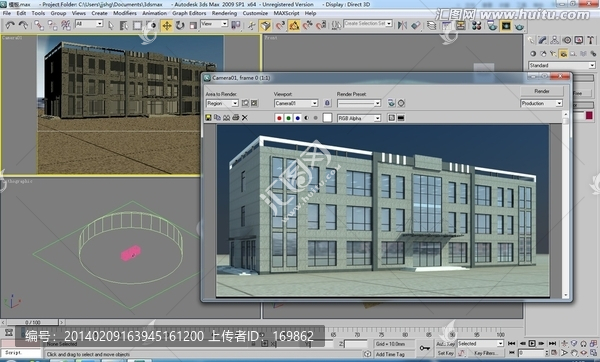The height and width of the screenshot is (362, 600).
Task: Choose the Rectangular Selection Region tool
Action: 137,26
